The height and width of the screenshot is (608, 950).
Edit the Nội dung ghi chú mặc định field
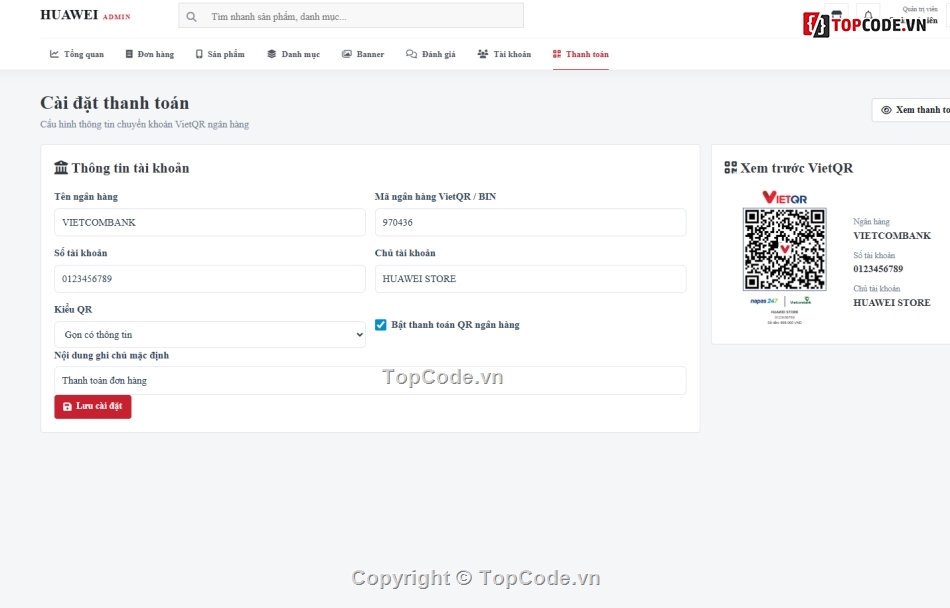(x=370, y=380)
